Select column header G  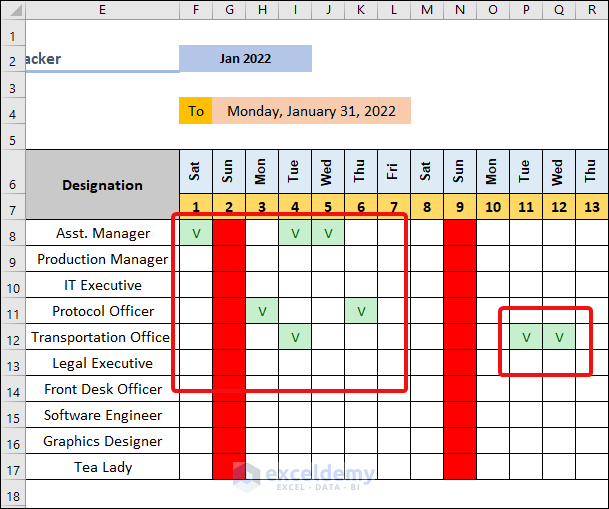point(229,10)
